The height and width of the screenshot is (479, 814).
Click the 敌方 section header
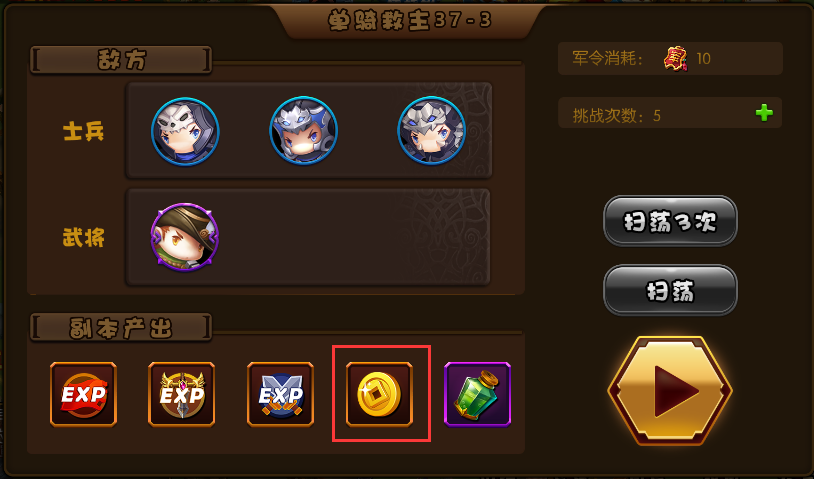121,60
